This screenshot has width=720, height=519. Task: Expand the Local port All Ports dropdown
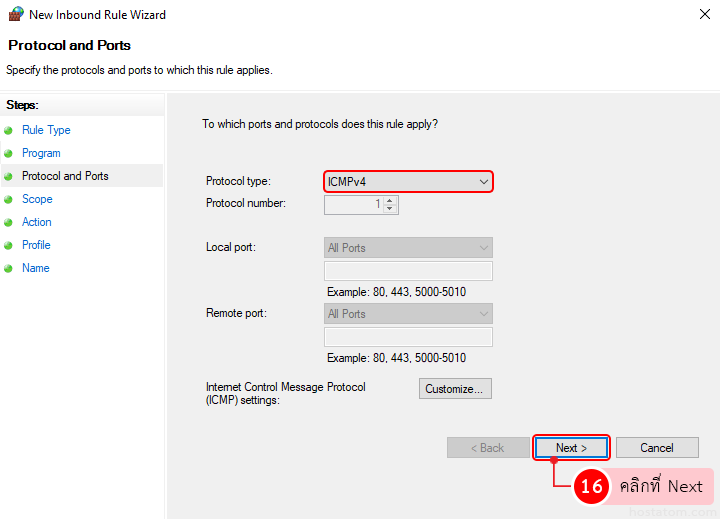(x=408, y=248)
